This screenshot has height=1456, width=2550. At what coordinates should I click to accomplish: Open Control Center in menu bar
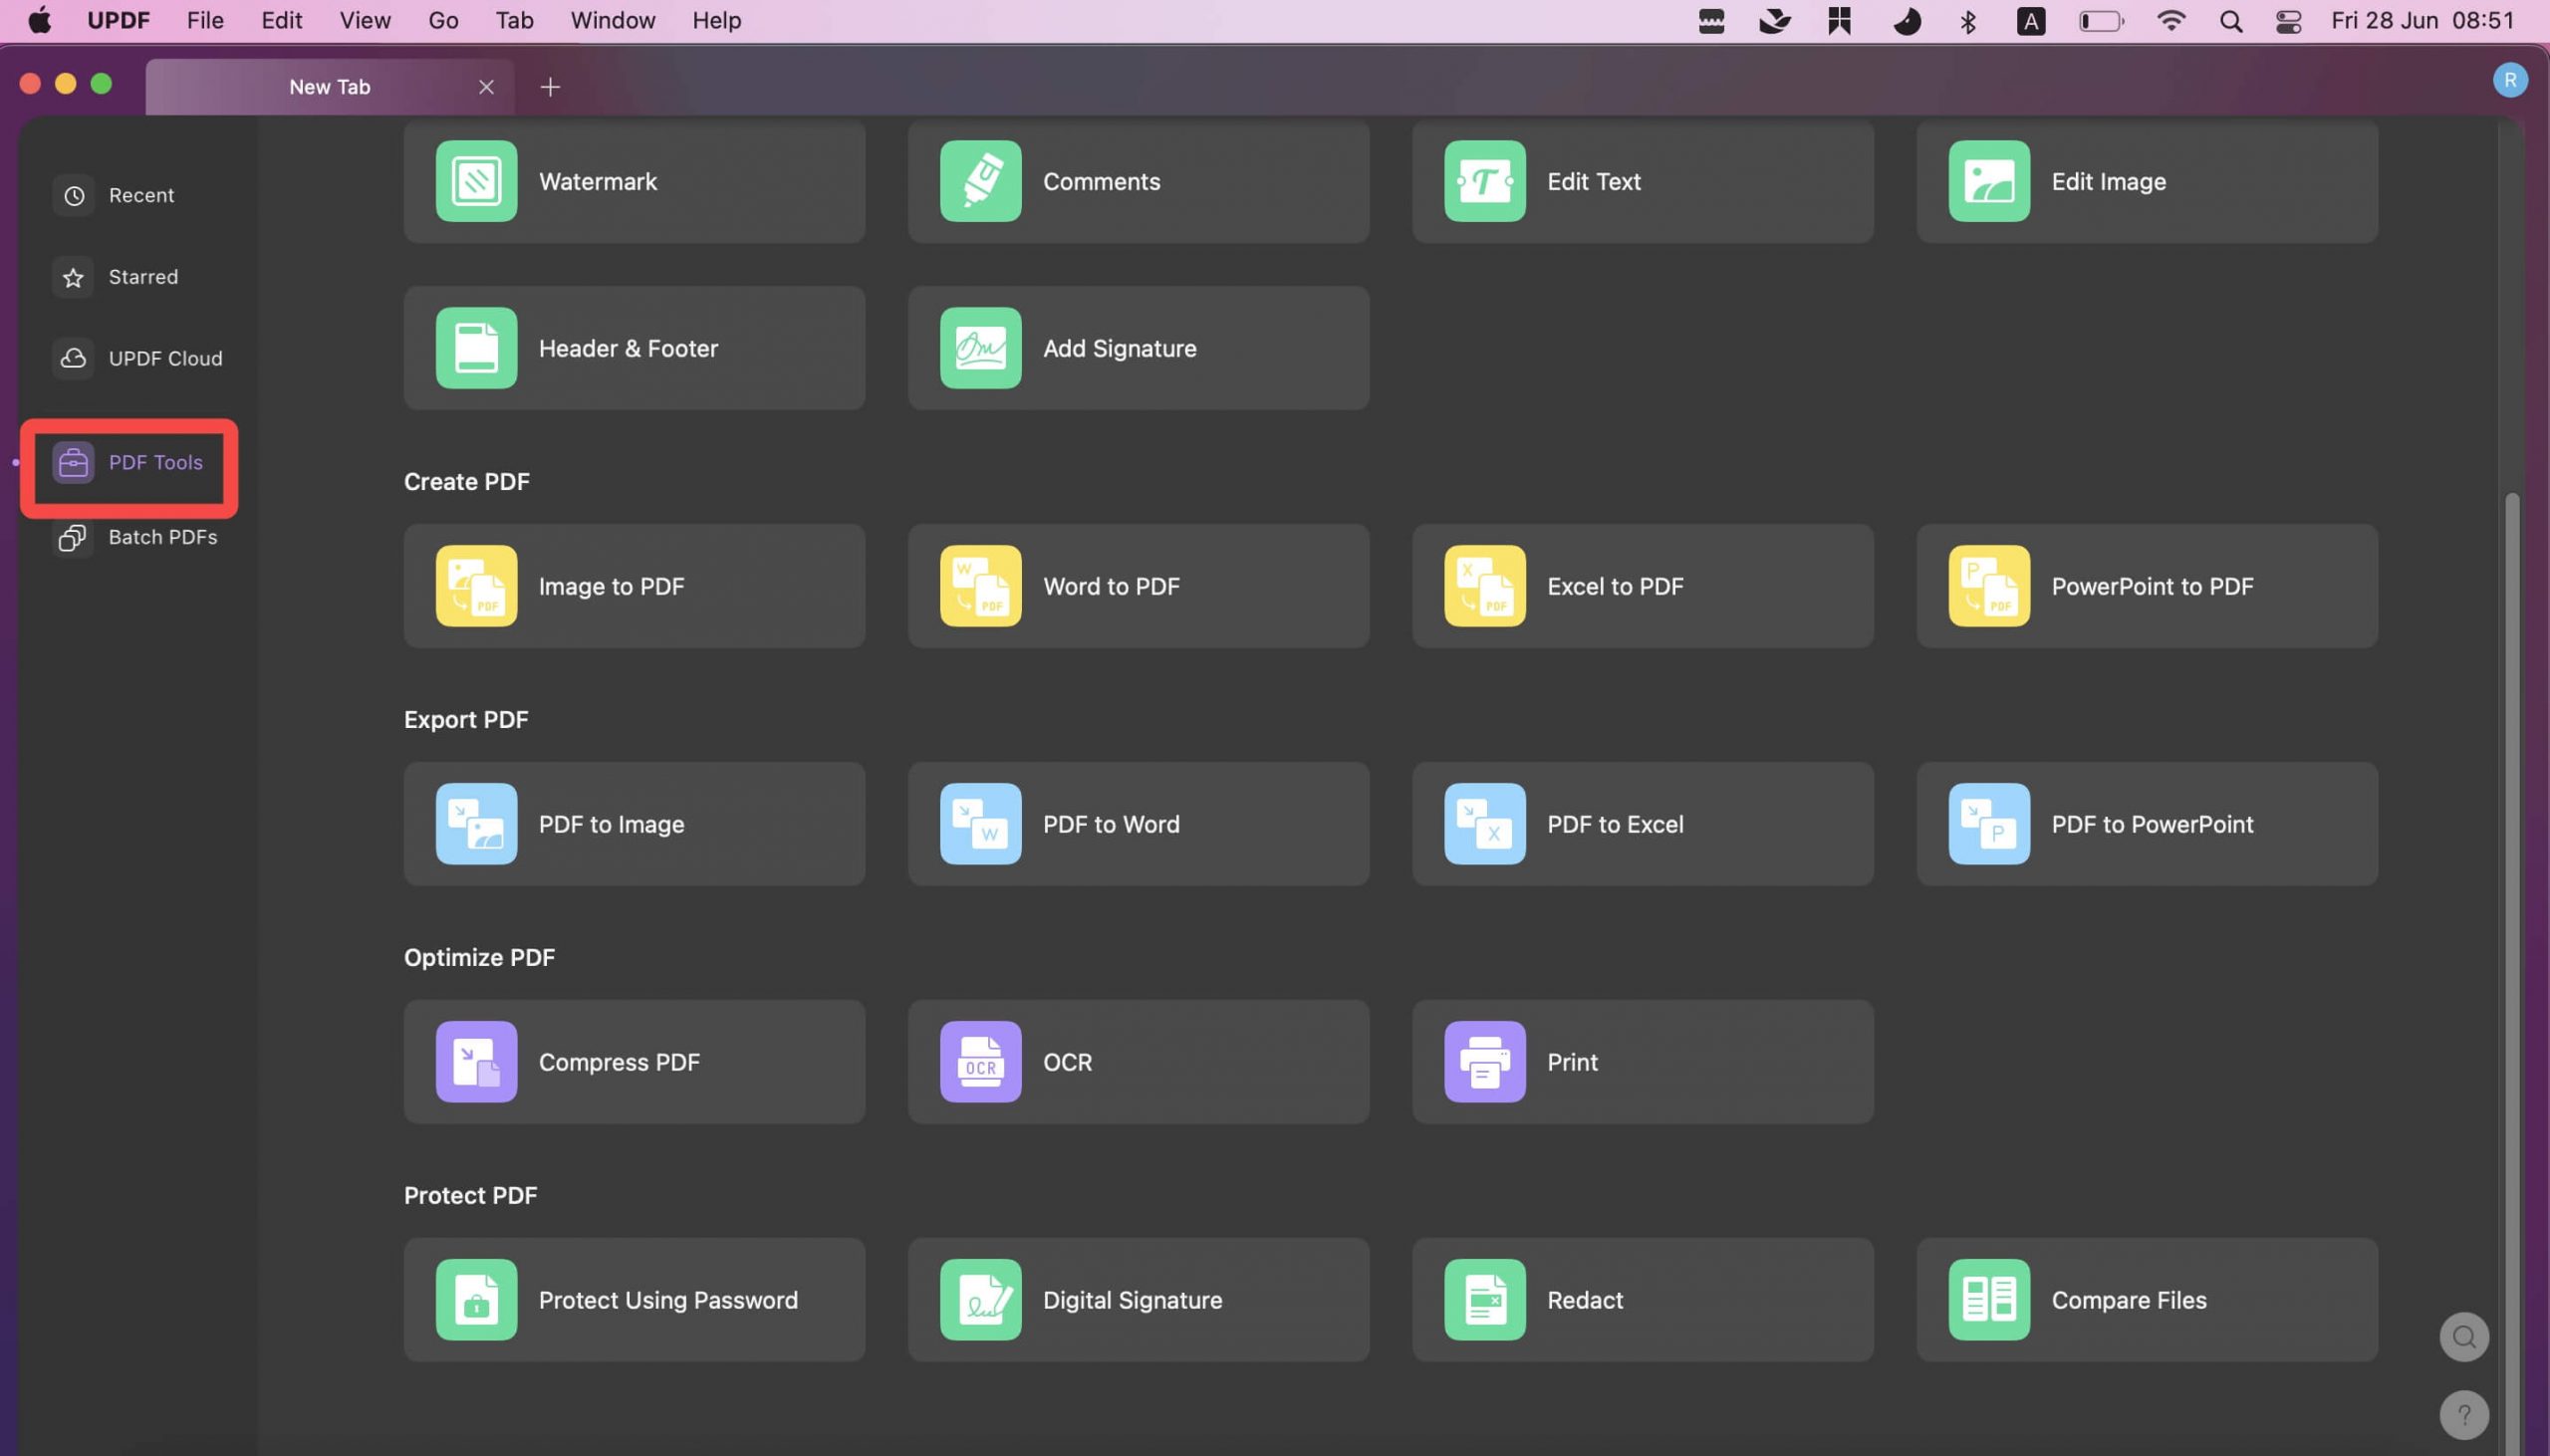tap(2288, 21)
